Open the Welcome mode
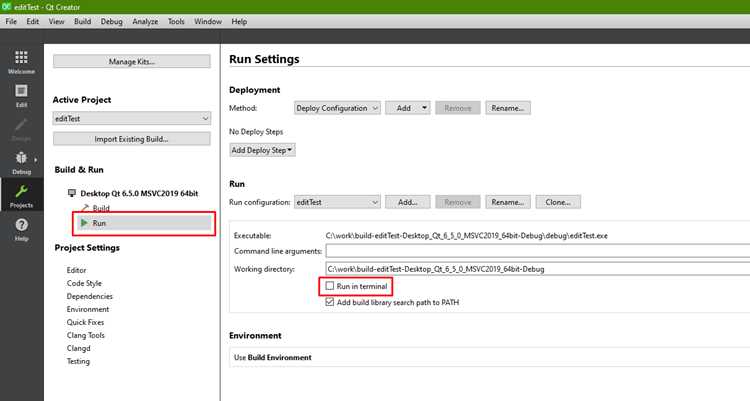The height and width of the screenshot is (401, 750). 22,62
